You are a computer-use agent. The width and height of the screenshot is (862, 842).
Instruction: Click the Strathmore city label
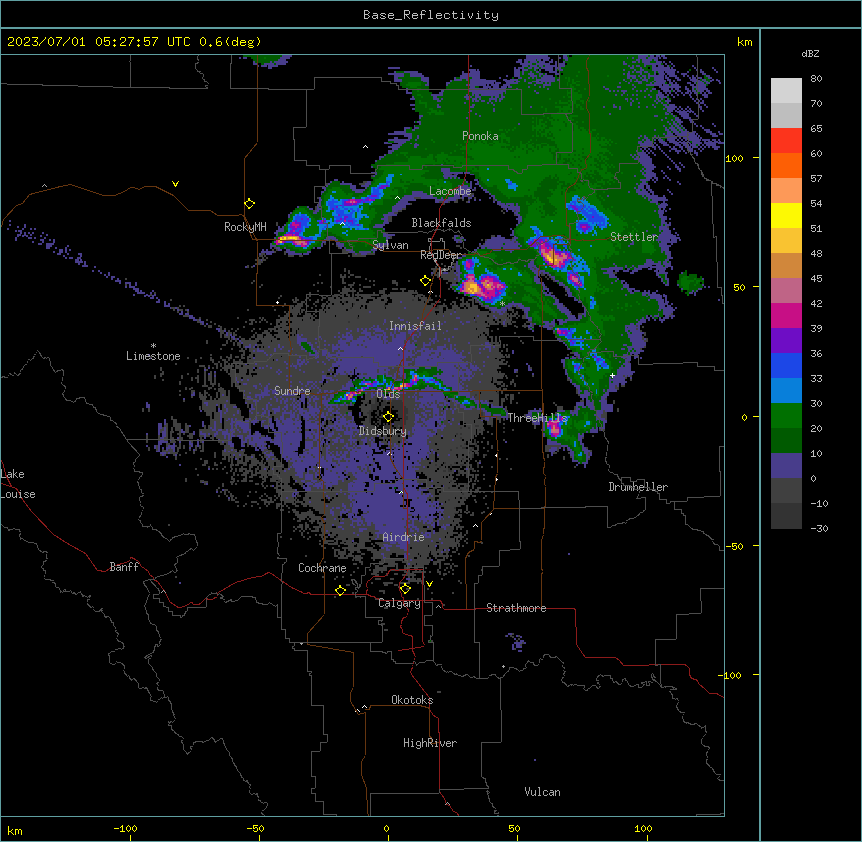click(x=516, y=608)
